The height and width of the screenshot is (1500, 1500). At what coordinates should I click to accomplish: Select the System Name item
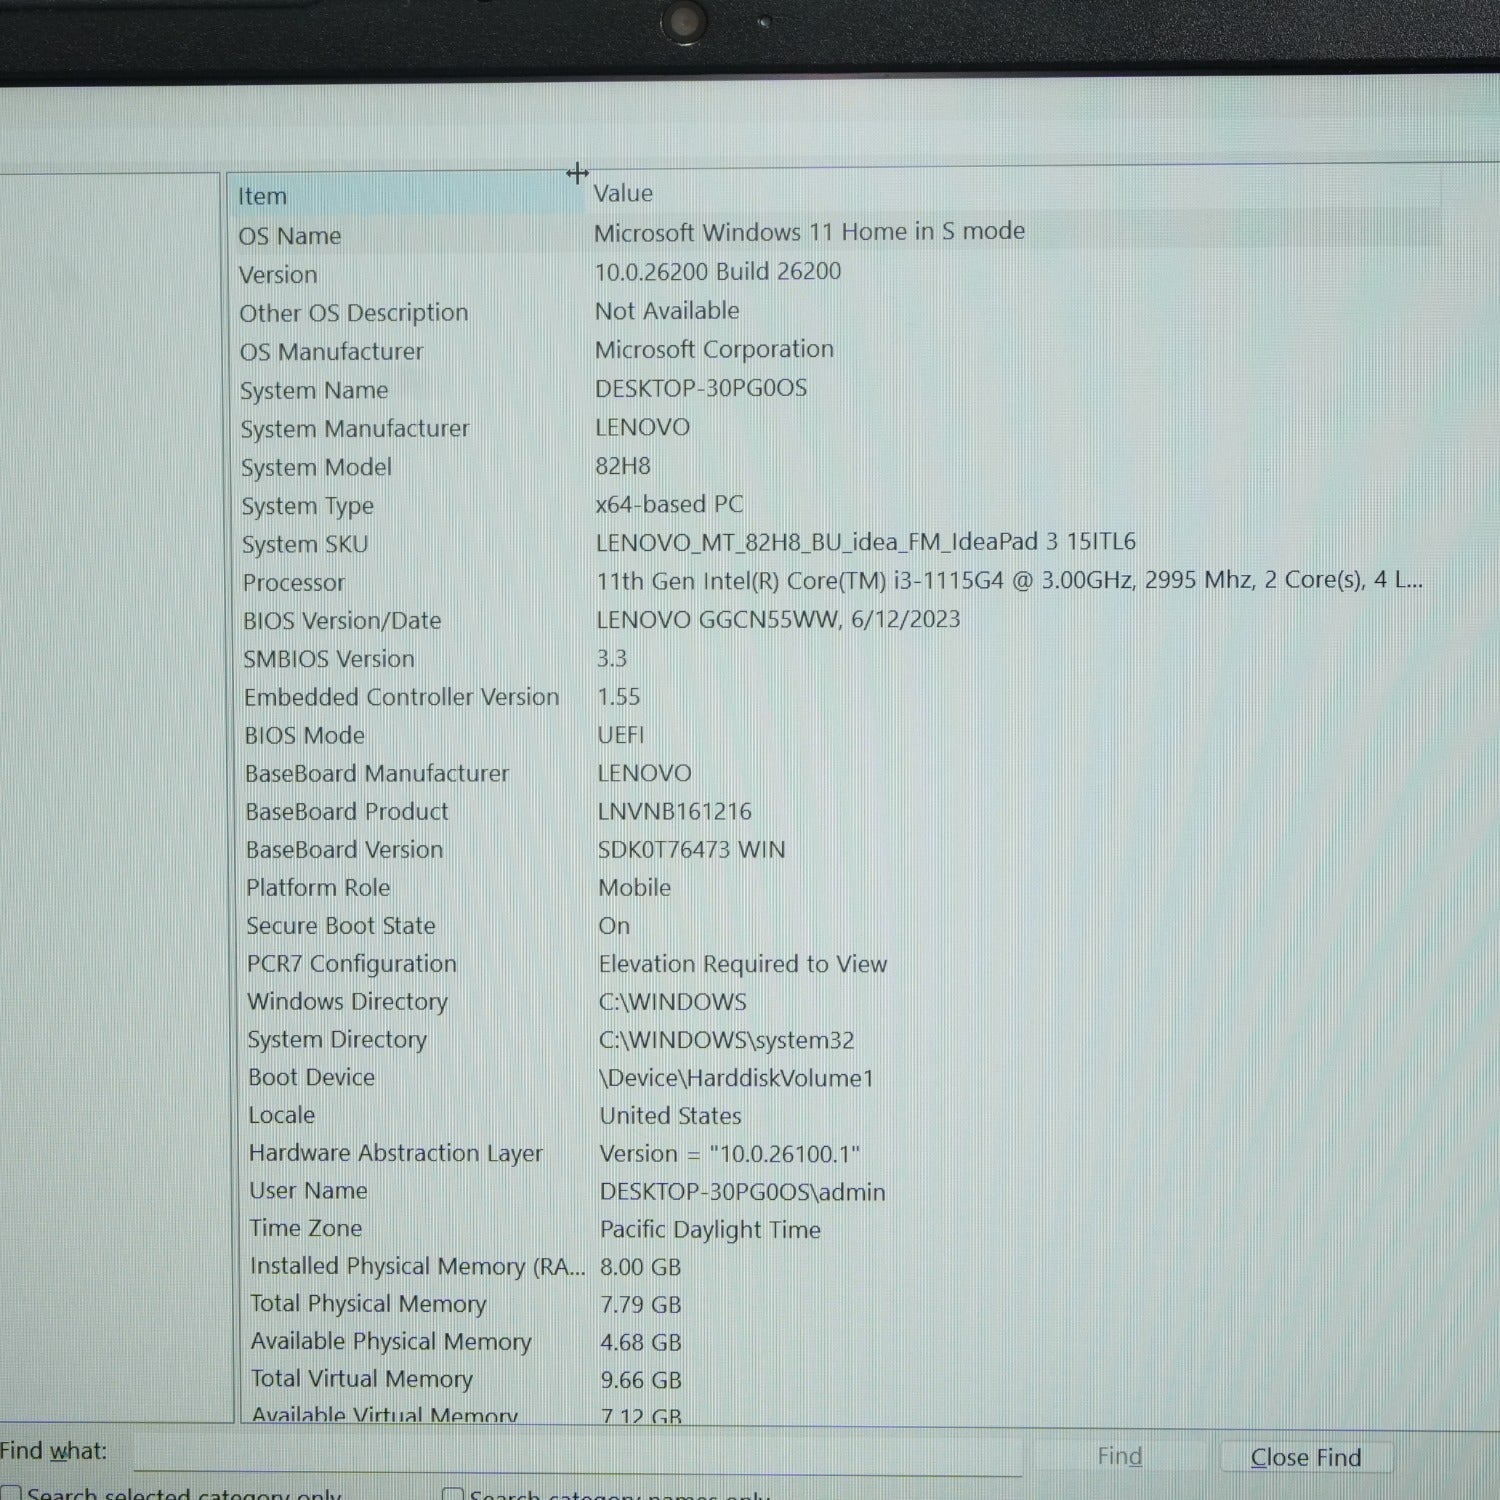coord(314,390)
